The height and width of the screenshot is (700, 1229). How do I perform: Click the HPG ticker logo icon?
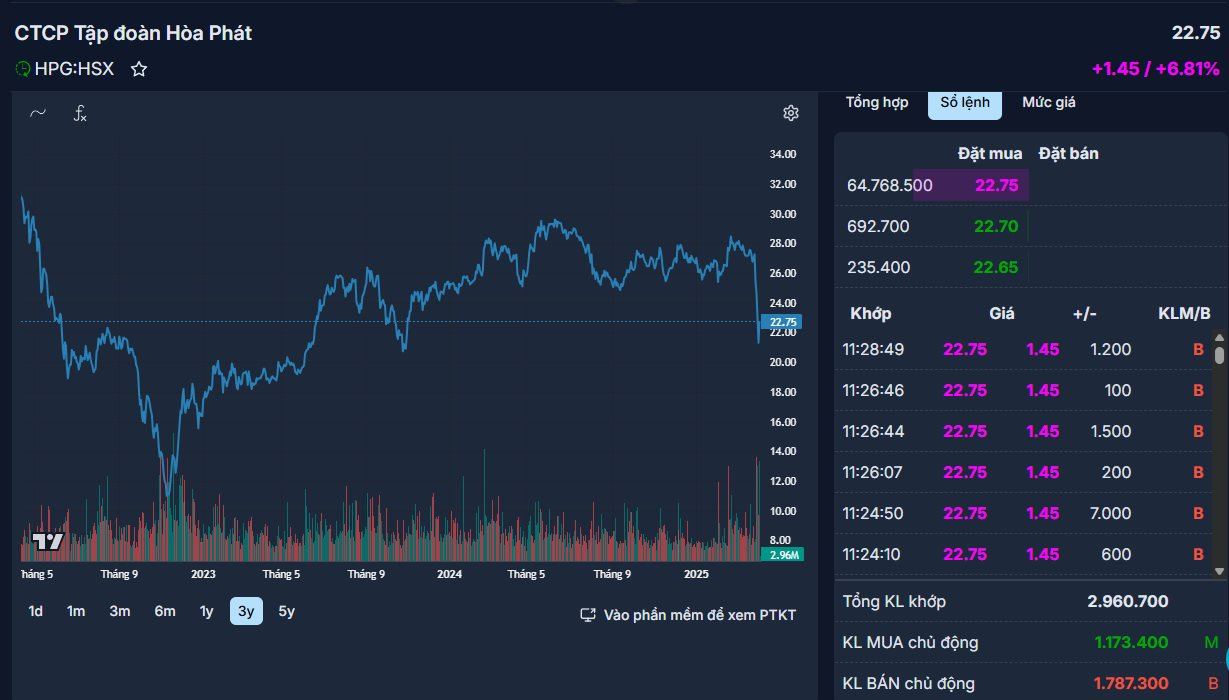(x=23, y=69)
